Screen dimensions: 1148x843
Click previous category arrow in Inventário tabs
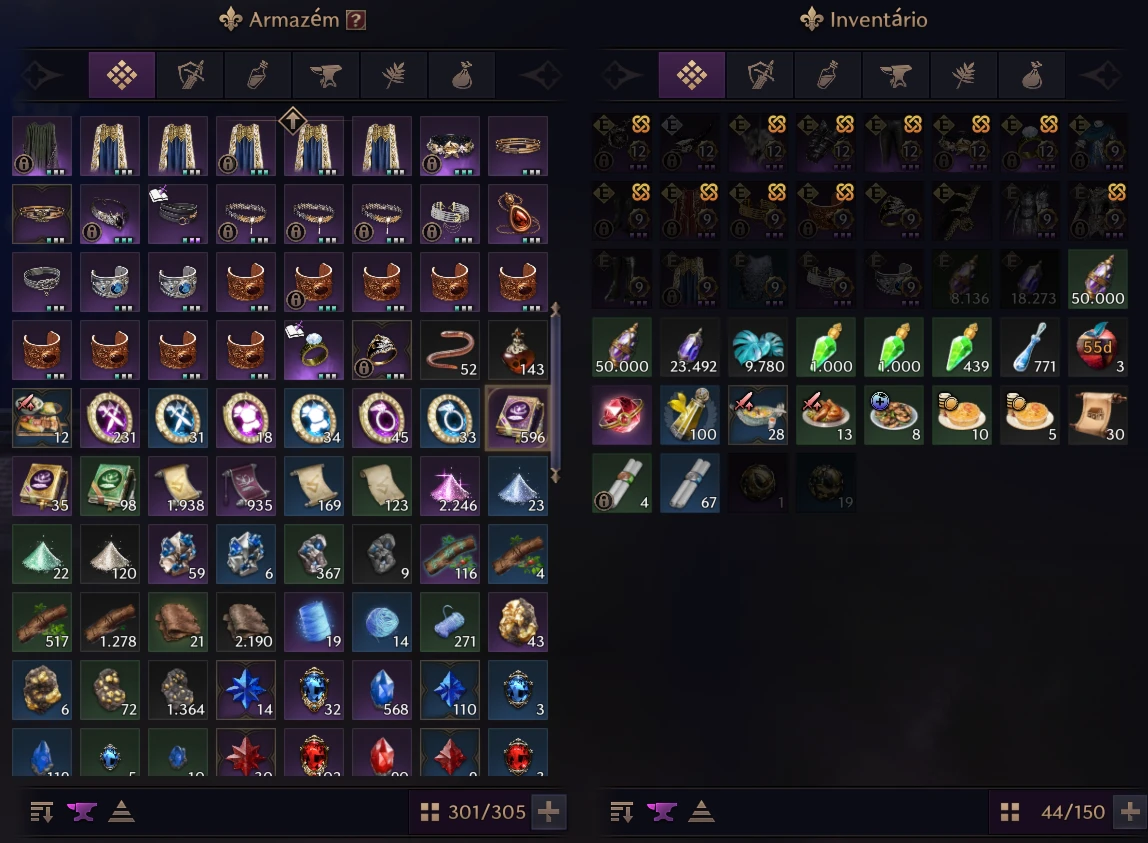point(621,75)
